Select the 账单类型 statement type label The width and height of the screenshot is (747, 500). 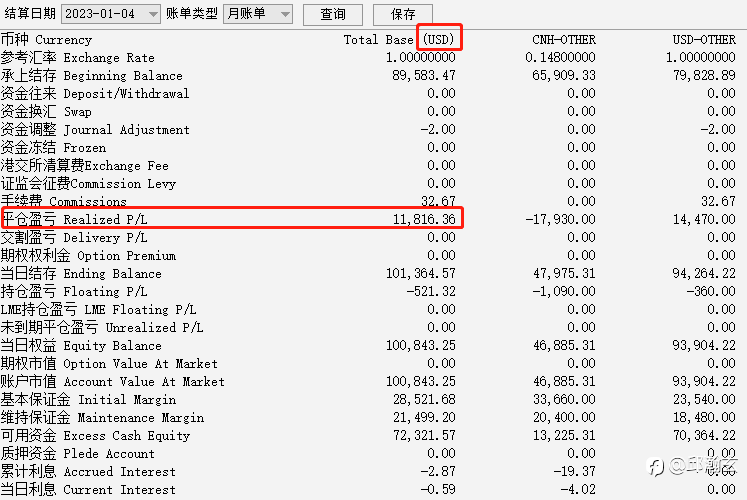[x=192, y=13]
